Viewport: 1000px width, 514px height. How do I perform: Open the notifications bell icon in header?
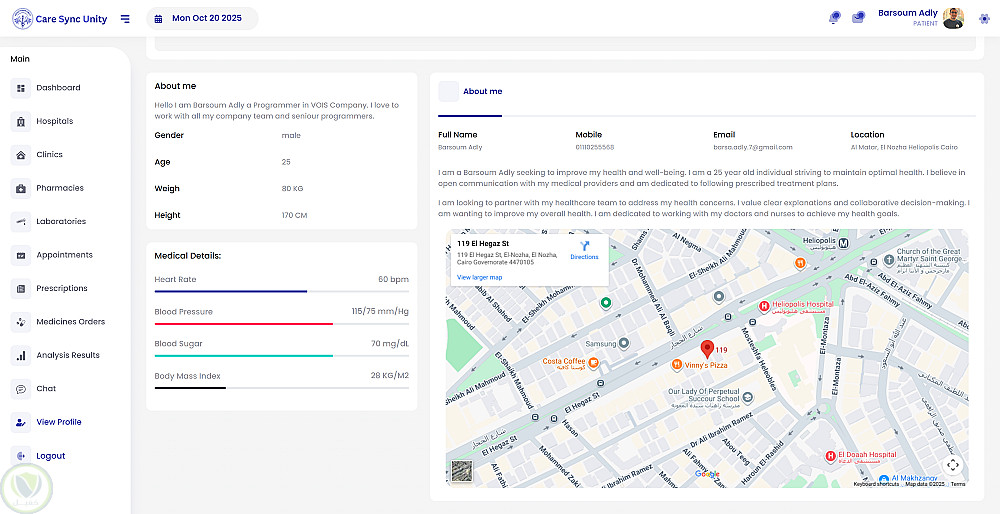pos(835,18)
